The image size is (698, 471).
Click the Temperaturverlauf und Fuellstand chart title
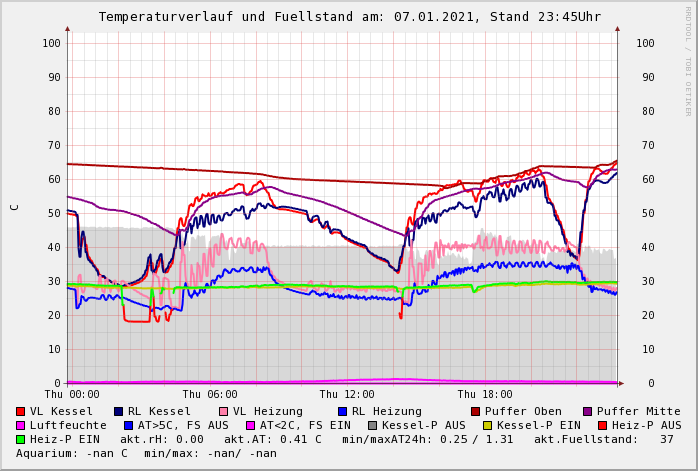coord(349,17)
